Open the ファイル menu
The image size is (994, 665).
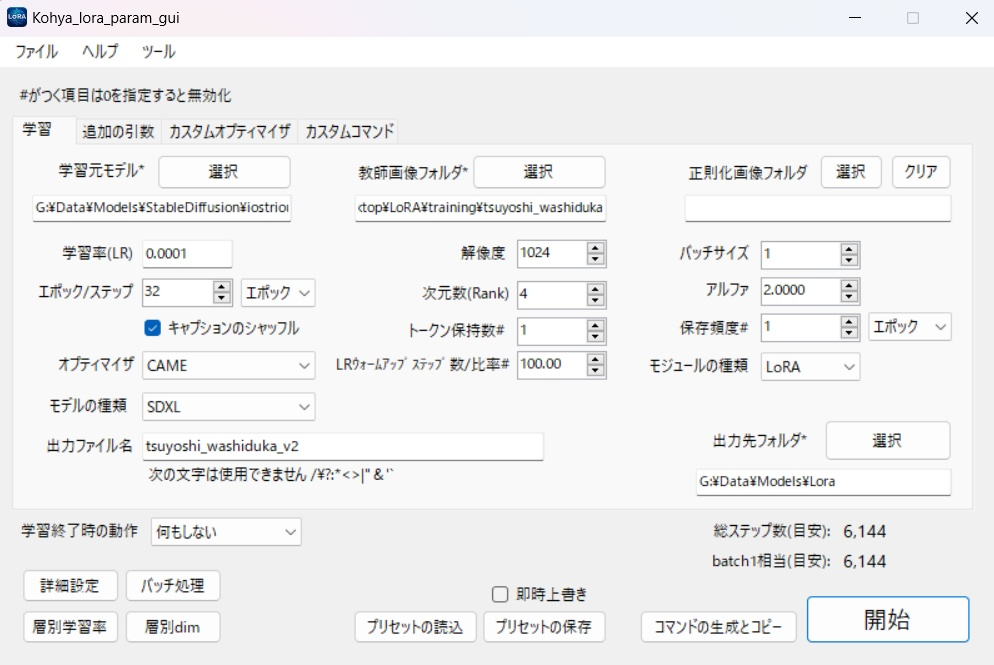click(x=37, y=51)
